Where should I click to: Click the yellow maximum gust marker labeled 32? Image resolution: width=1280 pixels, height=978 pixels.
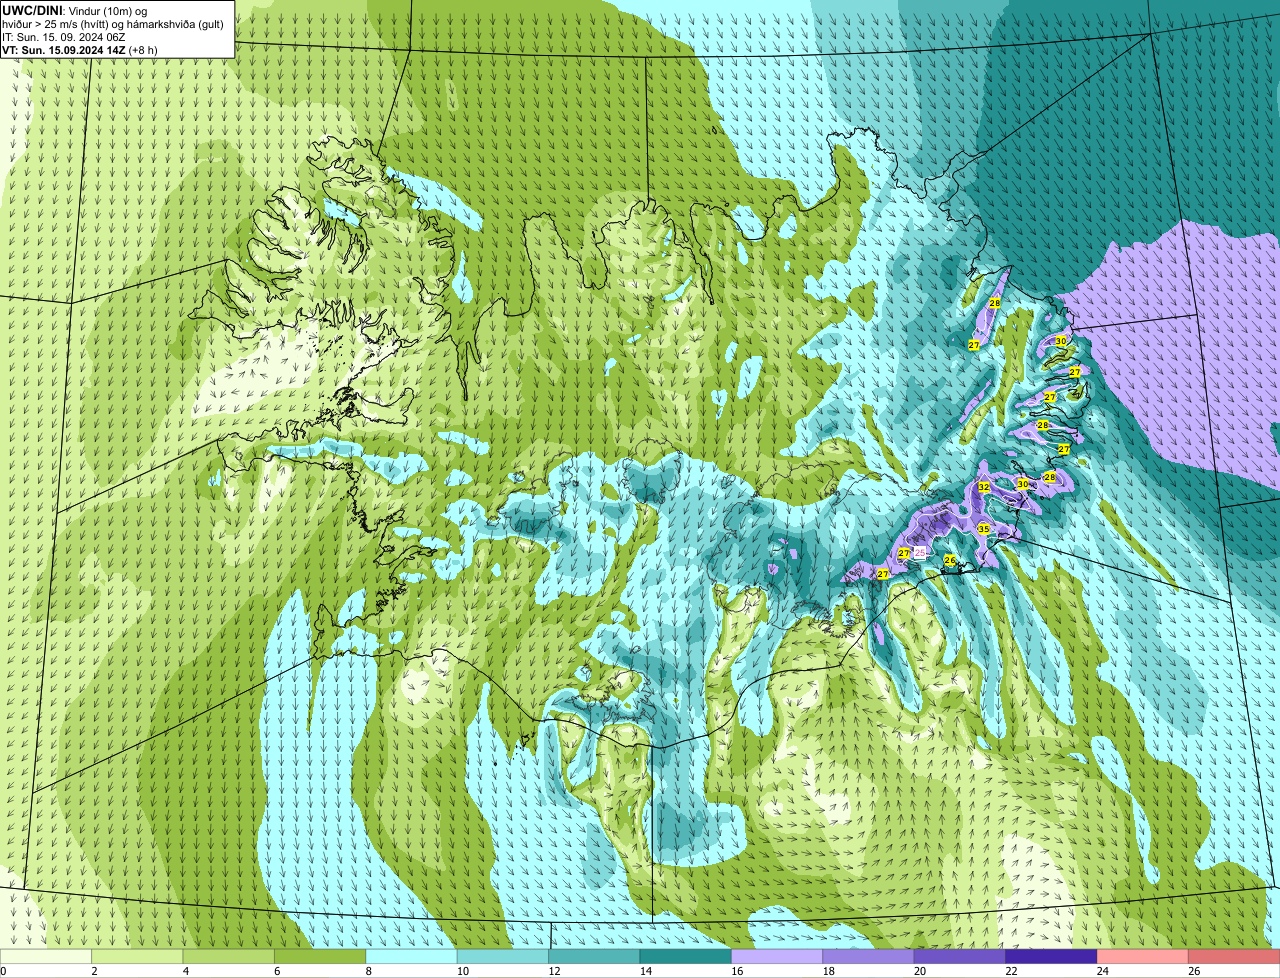(x=984, y=487)
